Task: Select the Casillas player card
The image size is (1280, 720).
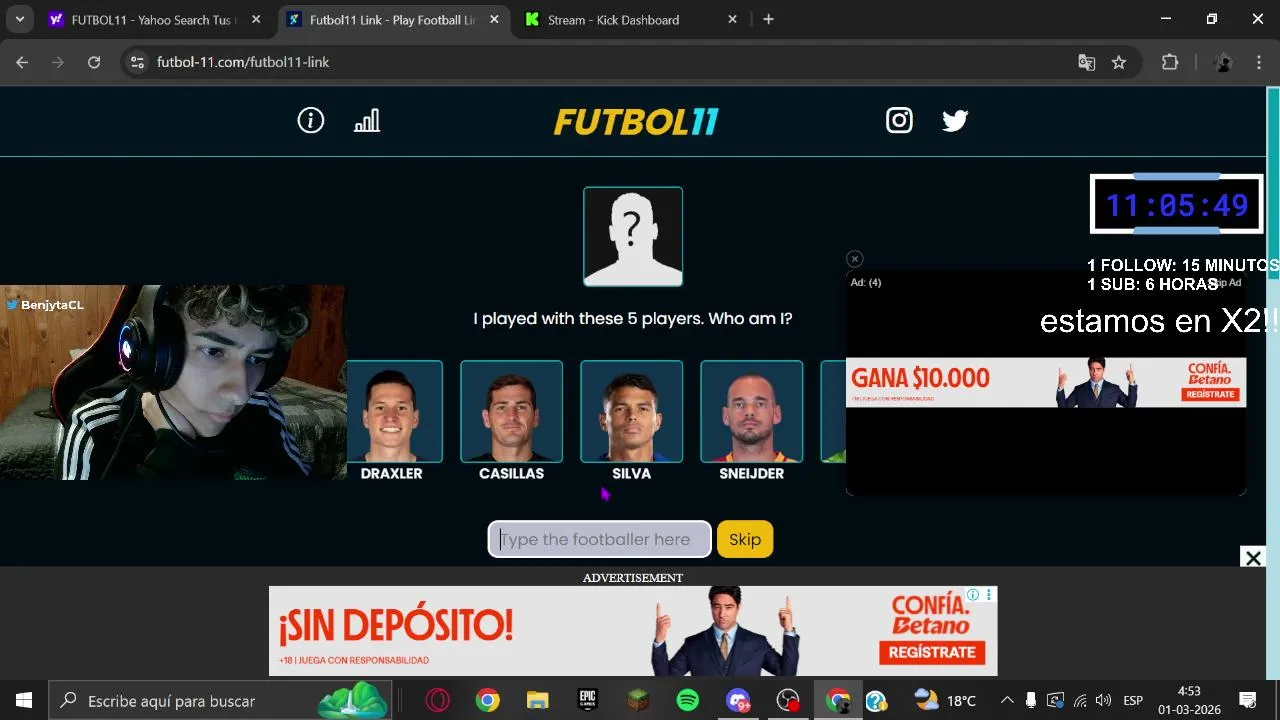Action: (x=511, y=421)
